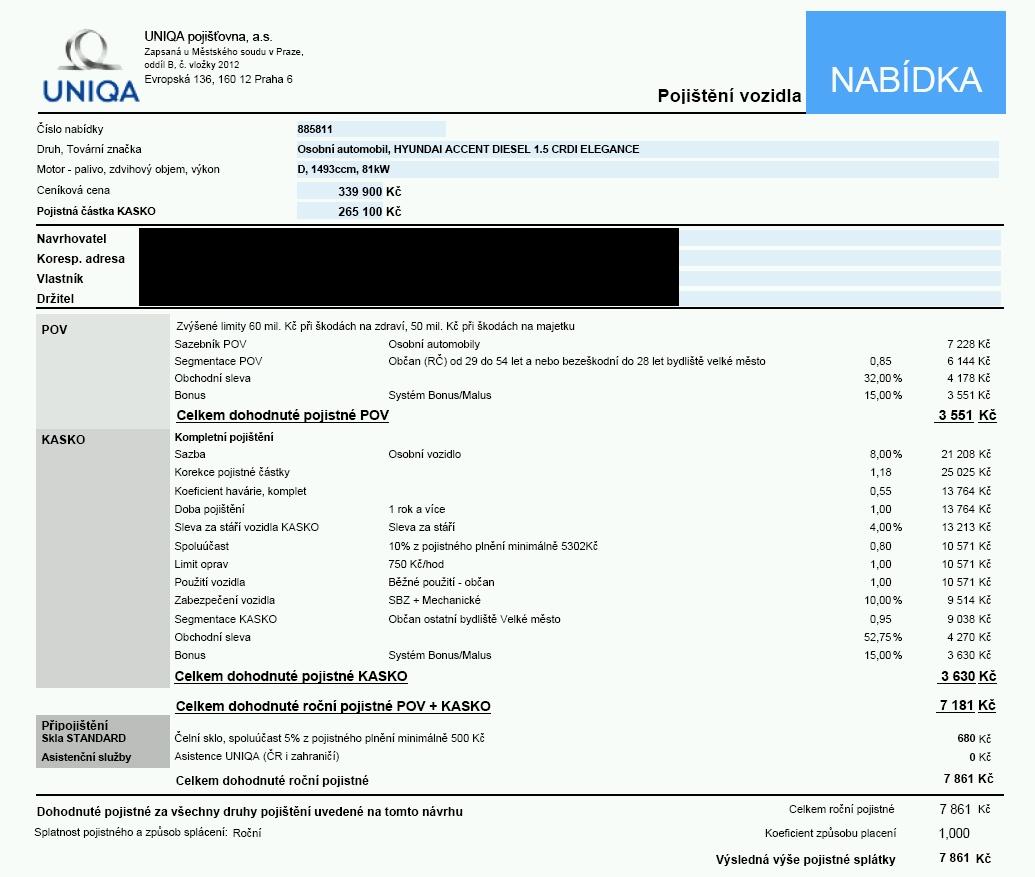Click the value '1 rok a více'

(417, 509)
